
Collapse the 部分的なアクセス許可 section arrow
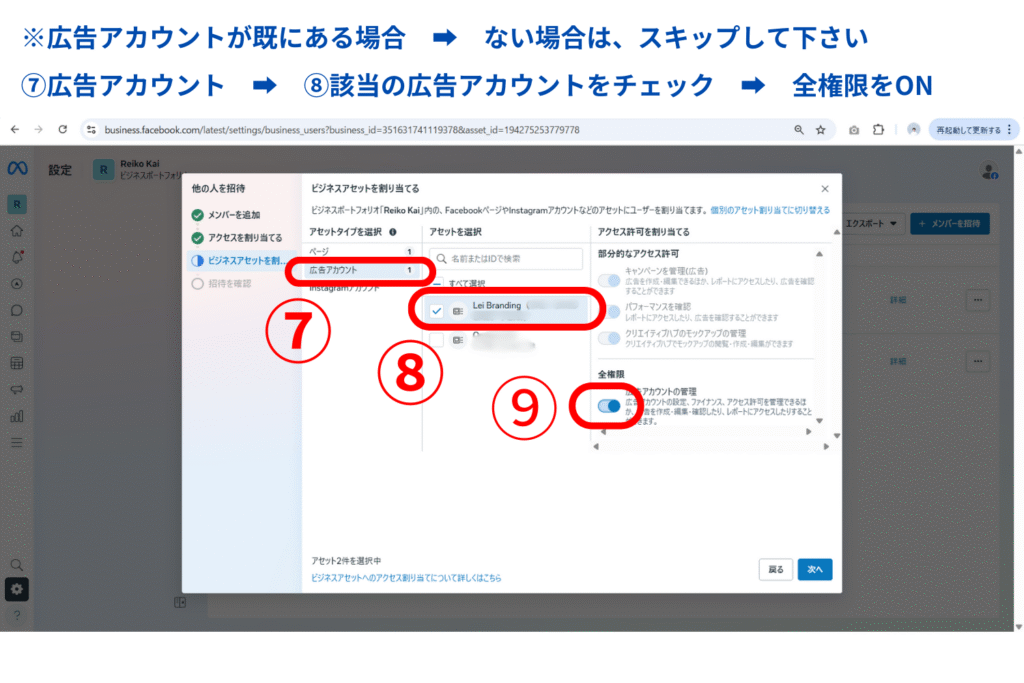click(819, 253)
